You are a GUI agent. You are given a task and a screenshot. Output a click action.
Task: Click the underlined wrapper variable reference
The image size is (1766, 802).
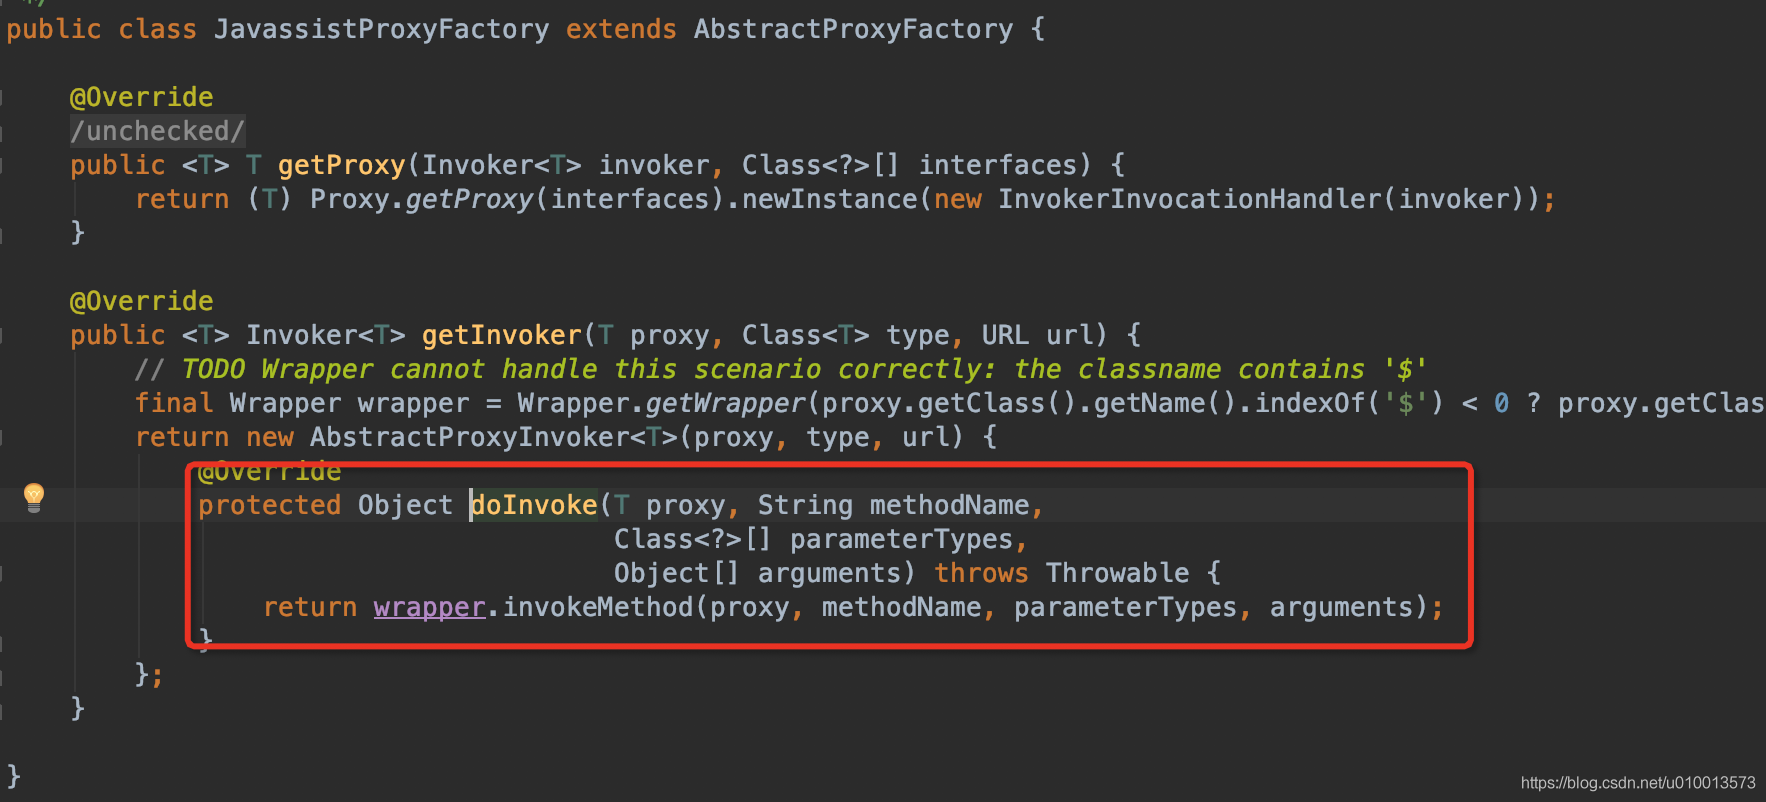(x=429, y=607)
